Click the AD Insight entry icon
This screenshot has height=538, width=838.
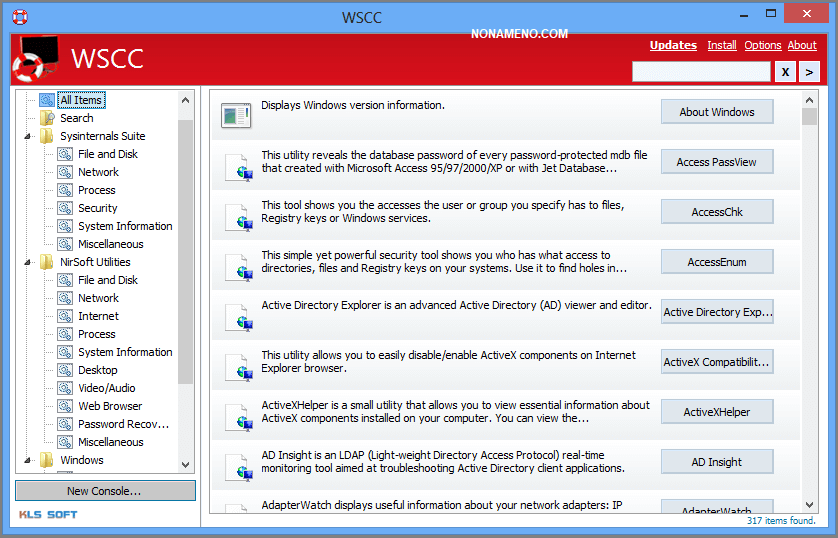pyautogui.click(x=238, y=466)
